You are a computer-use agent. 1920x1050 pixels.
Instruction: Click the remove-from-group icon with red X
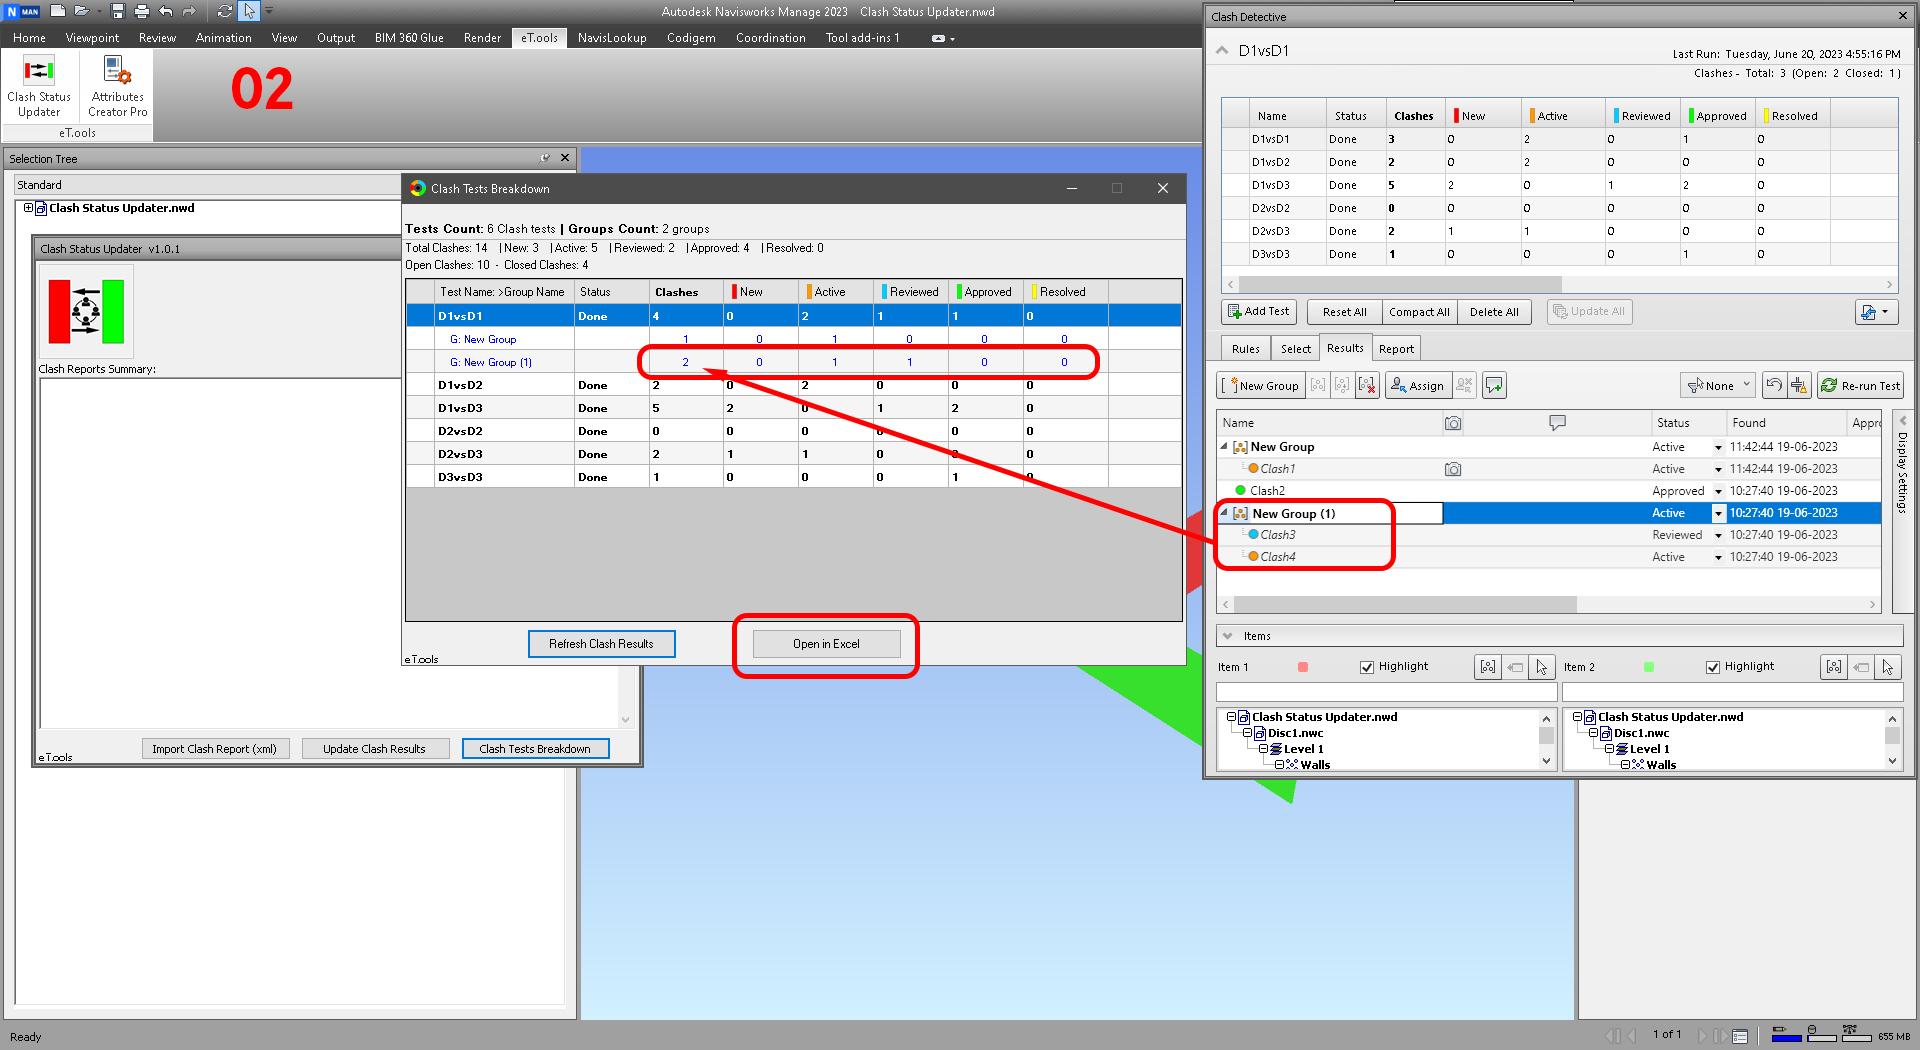[x=1367, y=385]
